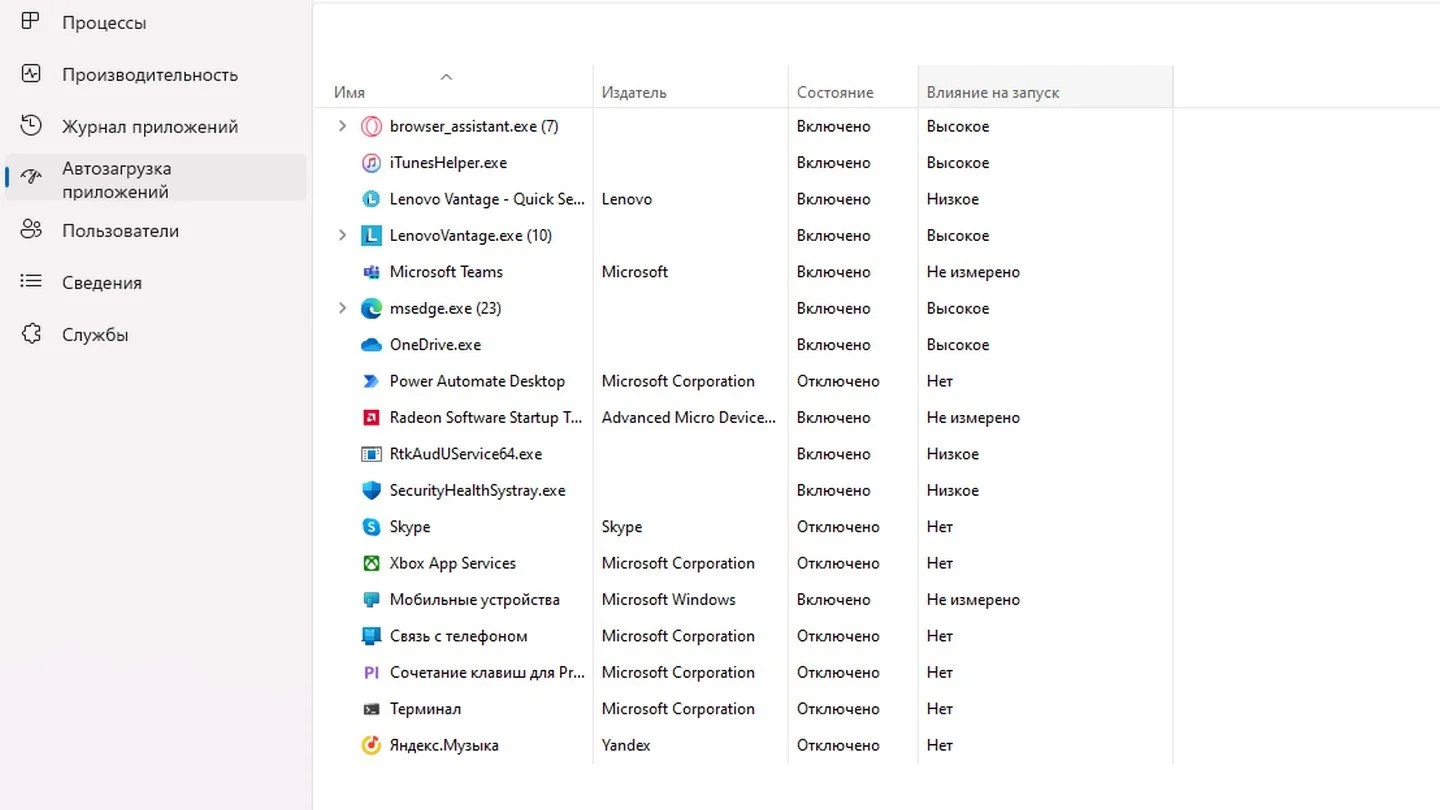Click the Процессы sidebar icon

(x=31, y=22)
